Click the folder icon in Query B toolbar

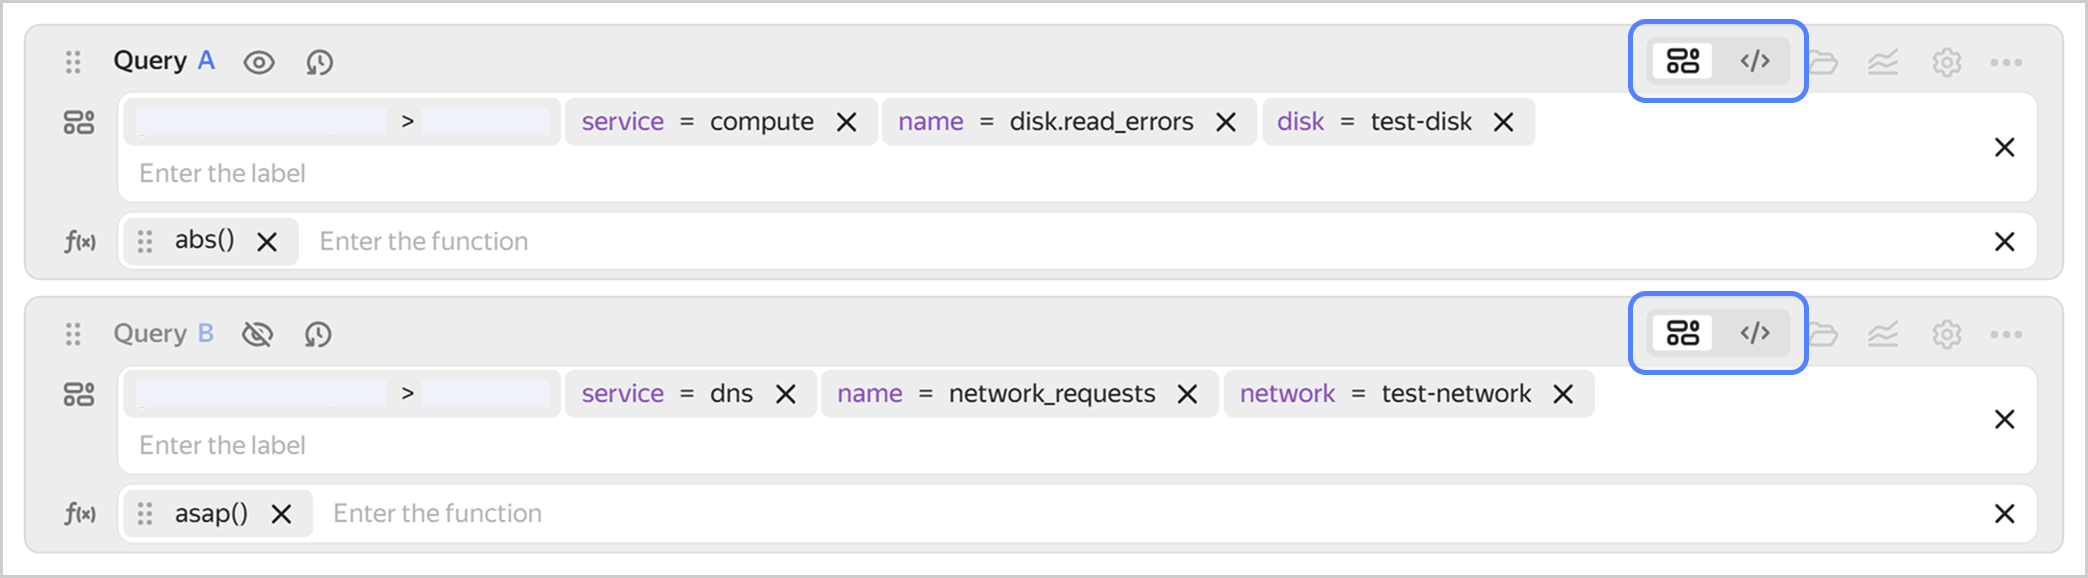point(1823,334)
